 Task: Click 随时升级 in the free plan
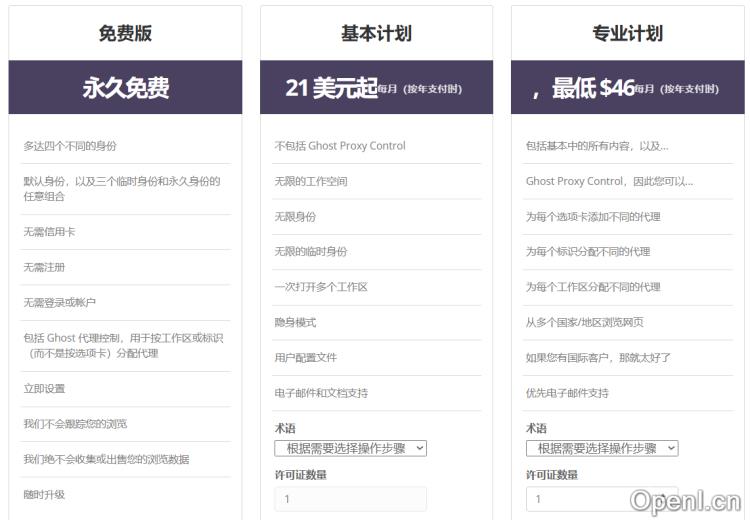click(44, 495)
